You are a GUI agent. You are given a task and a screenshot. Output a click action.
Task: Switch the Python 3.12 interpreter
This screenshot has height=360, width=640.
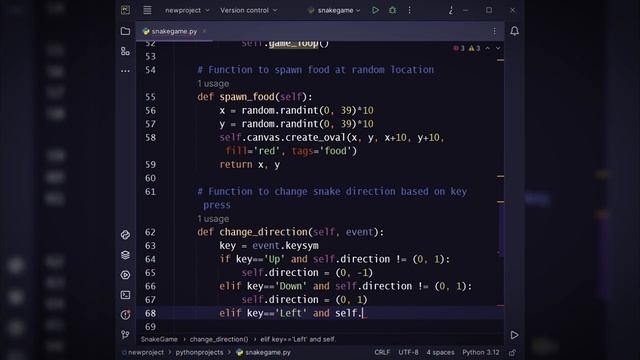(x=480, y=352)
